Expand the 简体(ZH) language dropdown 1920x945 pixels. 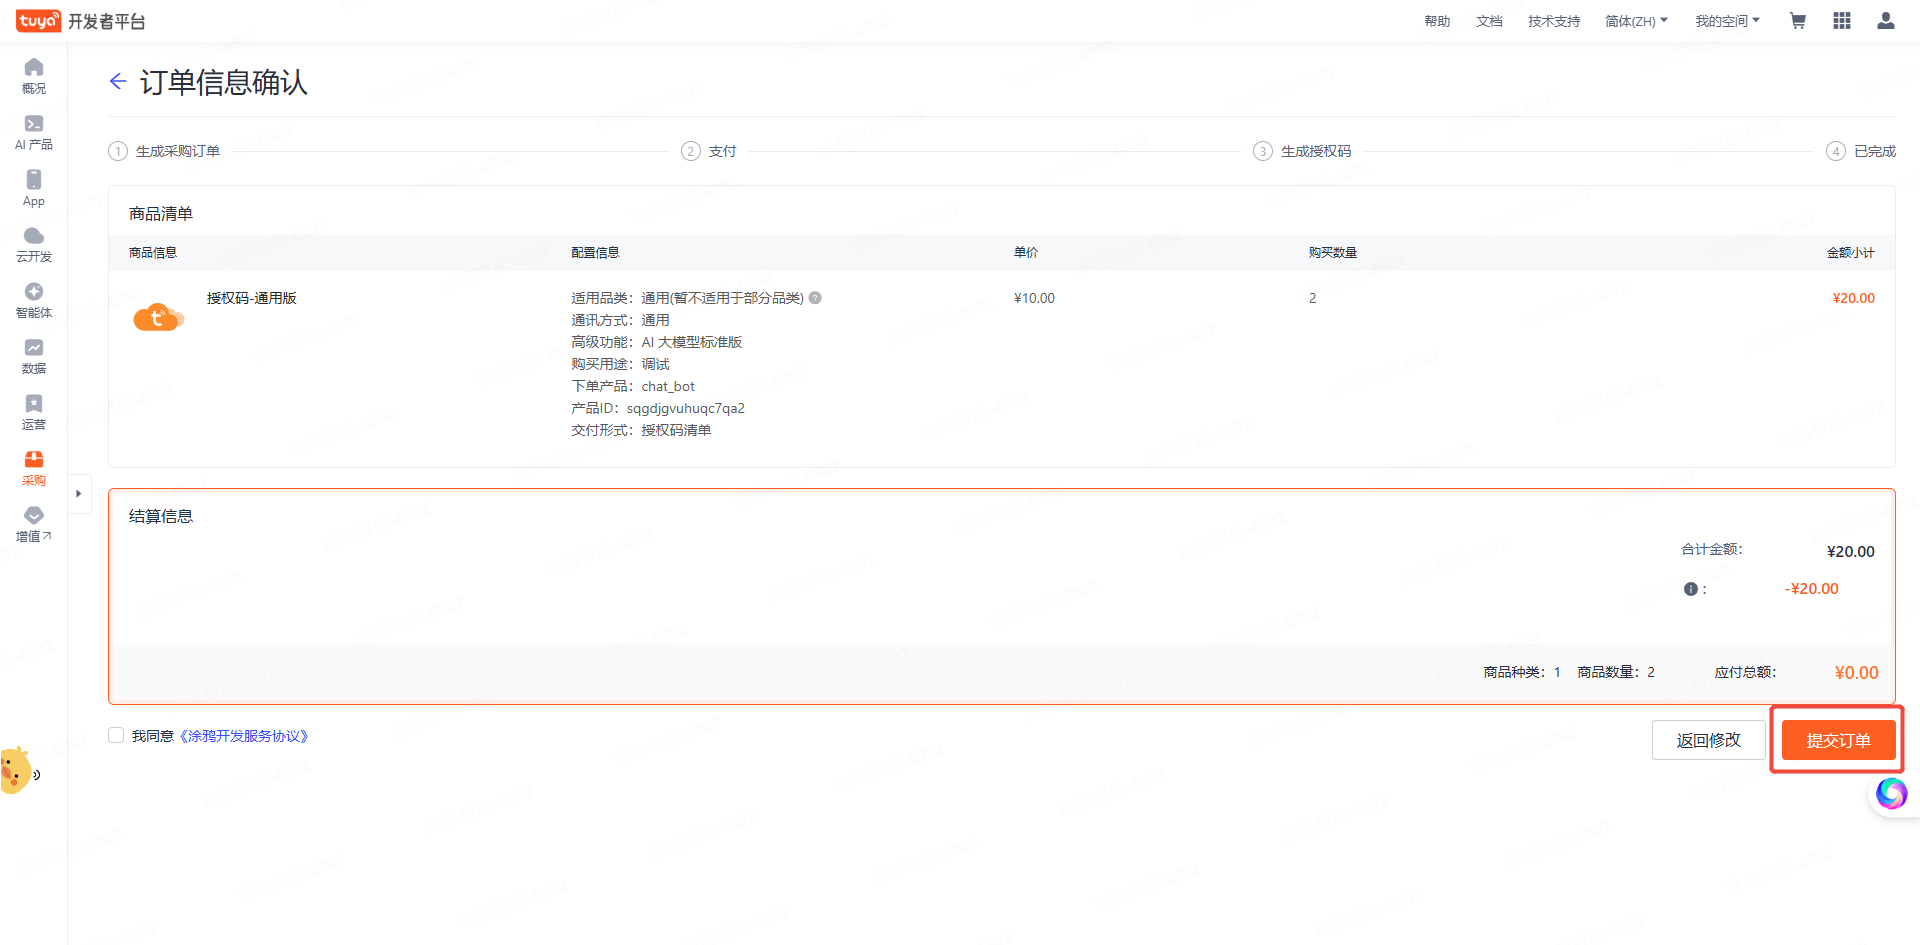pyautogui.click(x=1636, y=21)
